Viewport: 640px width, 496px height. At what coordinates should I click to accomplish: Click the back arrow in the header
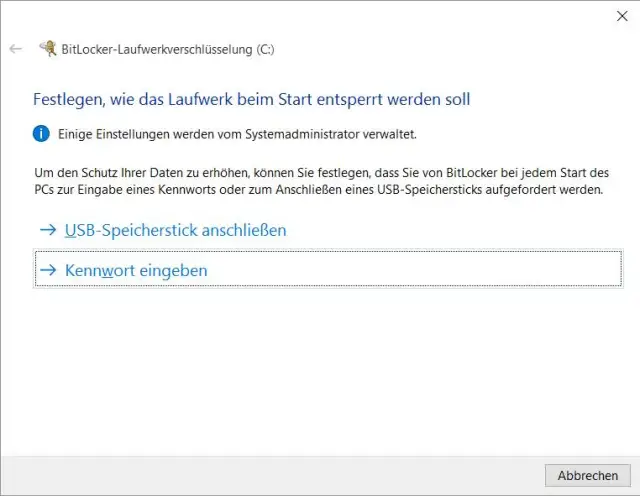(15, 48)
